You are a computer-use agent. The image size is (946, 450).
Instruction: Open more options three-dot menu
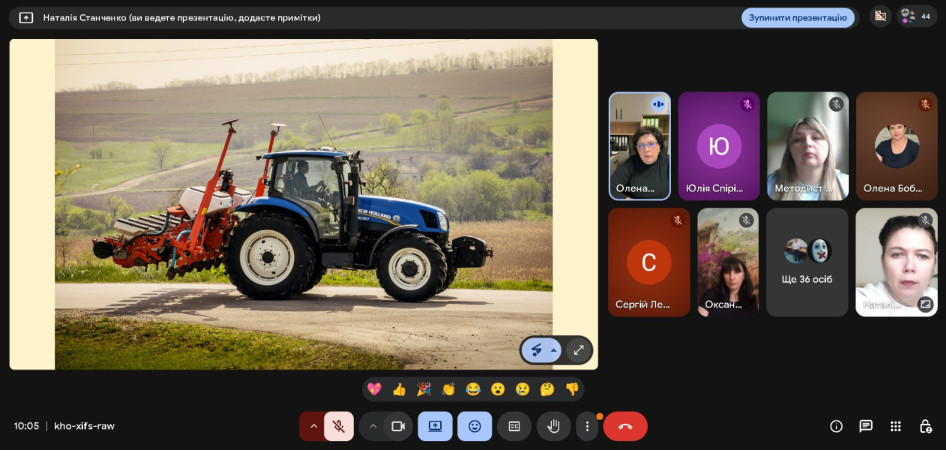click(587, 426)
